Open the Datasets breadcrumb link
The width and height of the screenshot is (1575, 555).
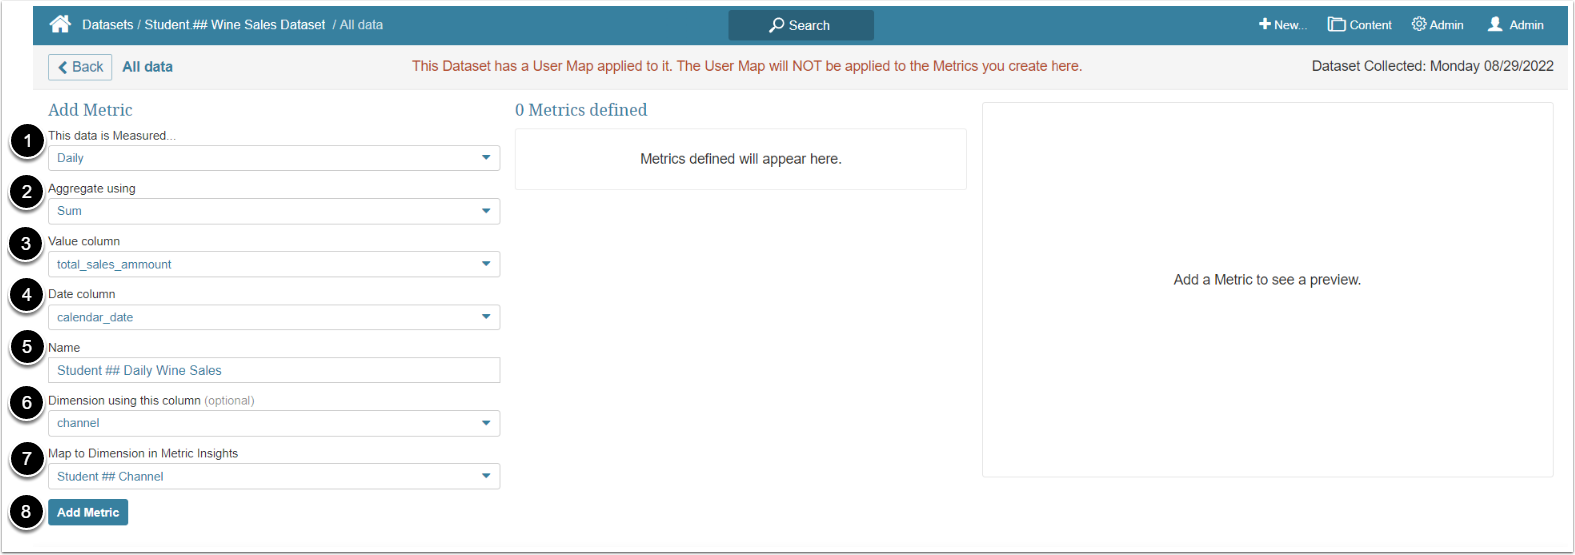(x=107, y=25)
